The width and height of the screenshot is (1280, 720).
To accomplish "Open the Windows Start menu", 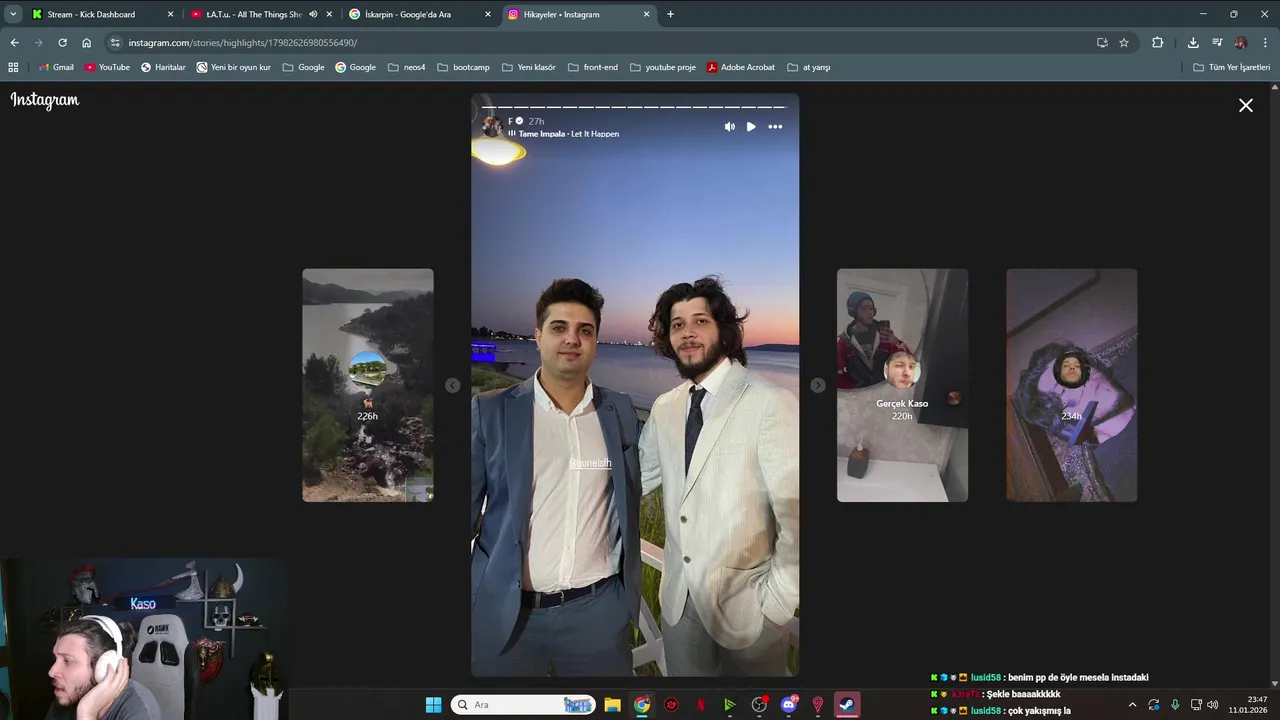I will point(433,705).
